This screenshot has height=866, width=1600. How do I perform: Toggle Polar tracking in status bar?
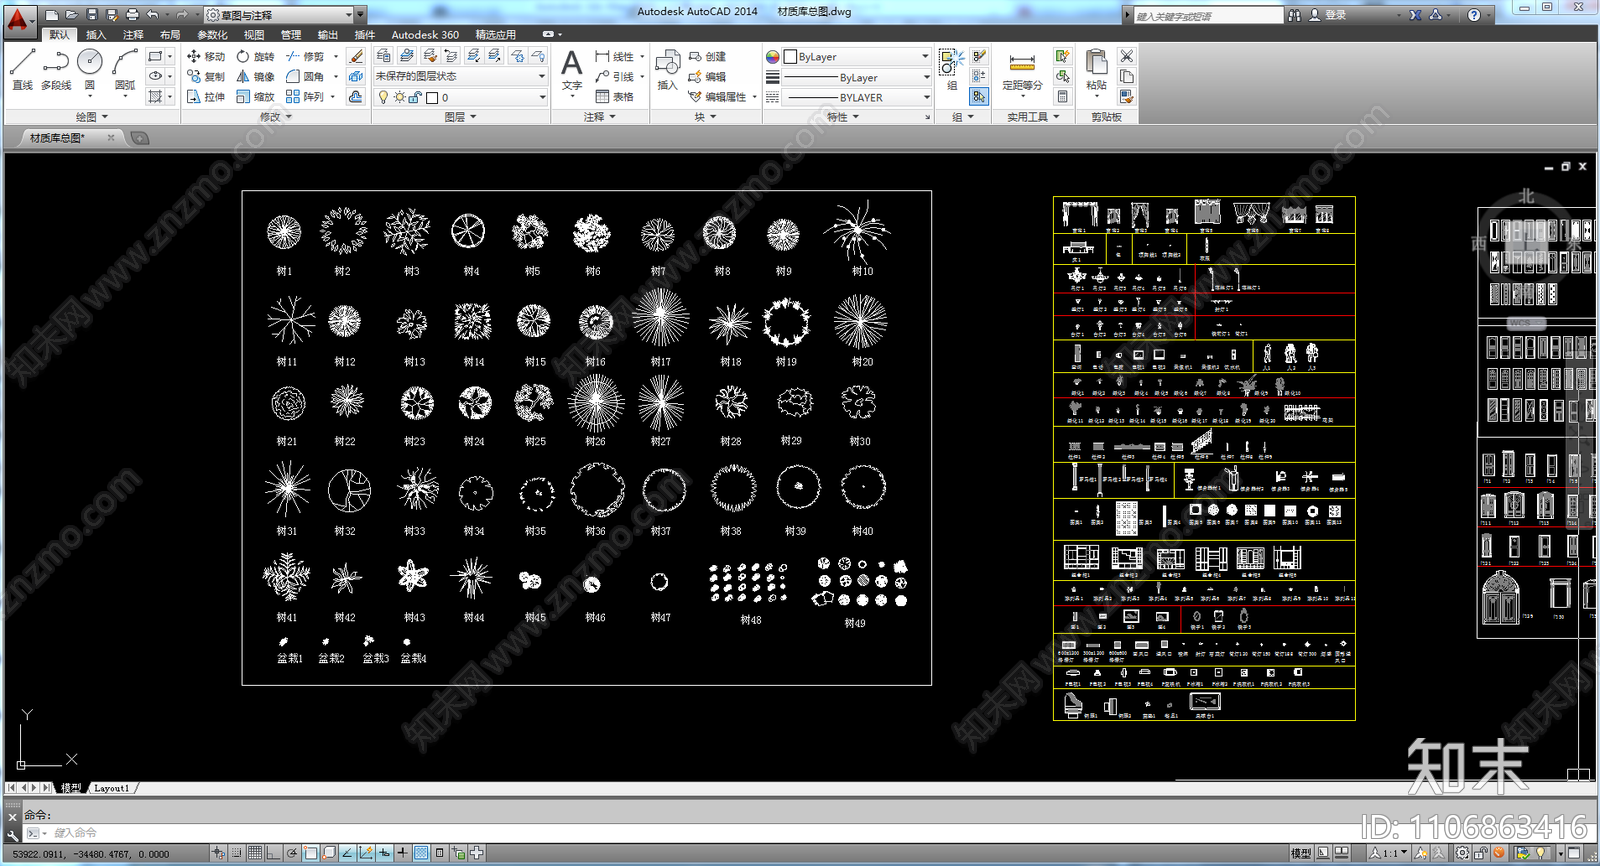coord(292,853)
